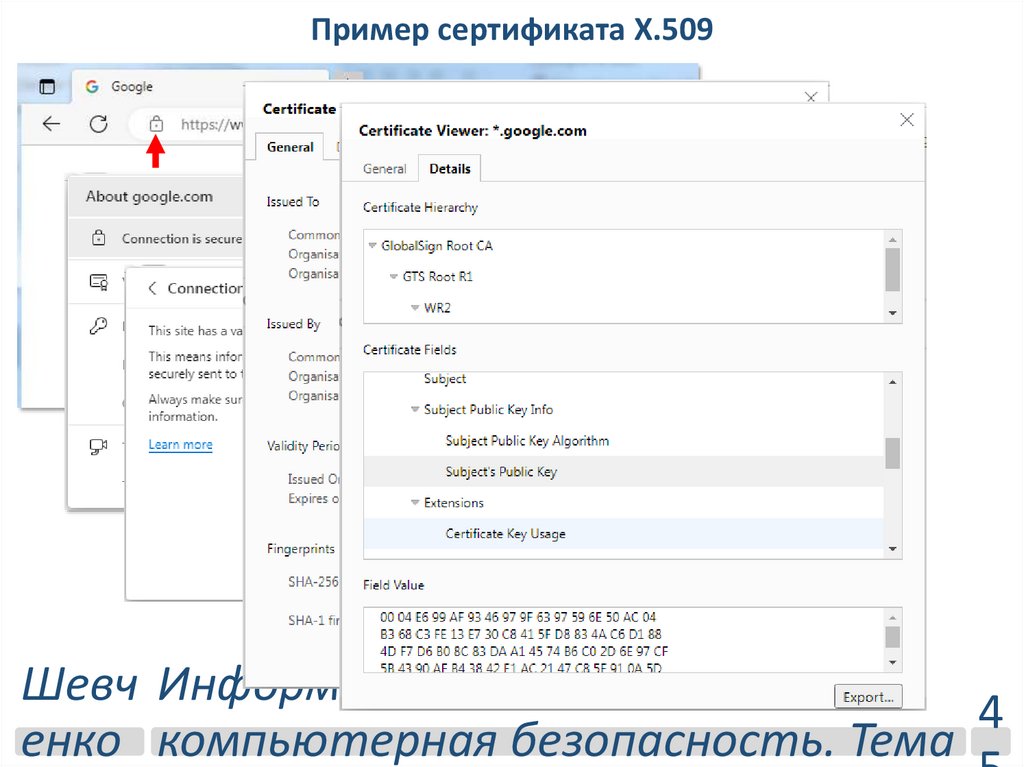Click About google.com heading
Image resolution: width=1024 pixels, height=767 pixels.
point(150,196)
